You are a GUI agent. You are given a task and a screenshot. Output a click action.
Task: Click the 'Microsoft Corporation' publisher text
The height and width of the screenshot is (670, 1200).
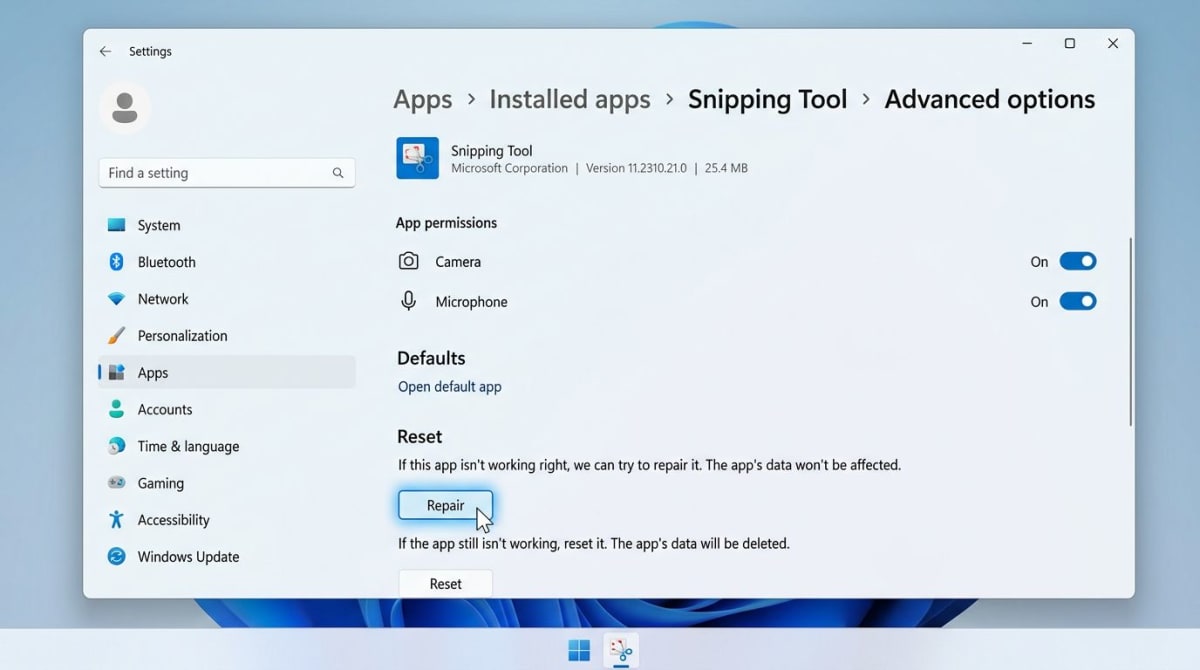click(x=509, y=169)
